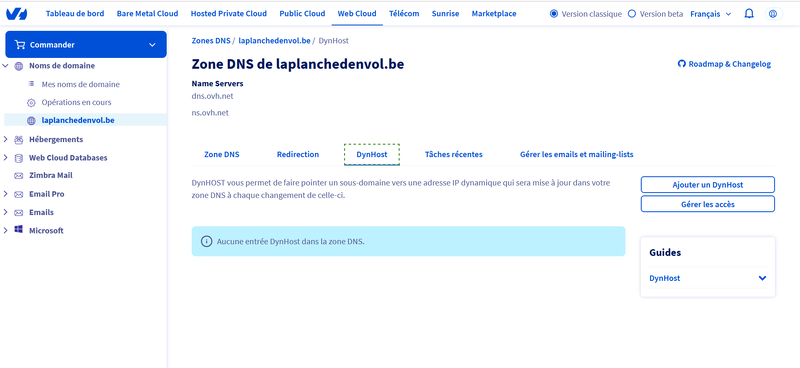This screenshot has height=368, width=800.
Task: Click the Zimbra Mail envelope icon
Action: [19, 176]
